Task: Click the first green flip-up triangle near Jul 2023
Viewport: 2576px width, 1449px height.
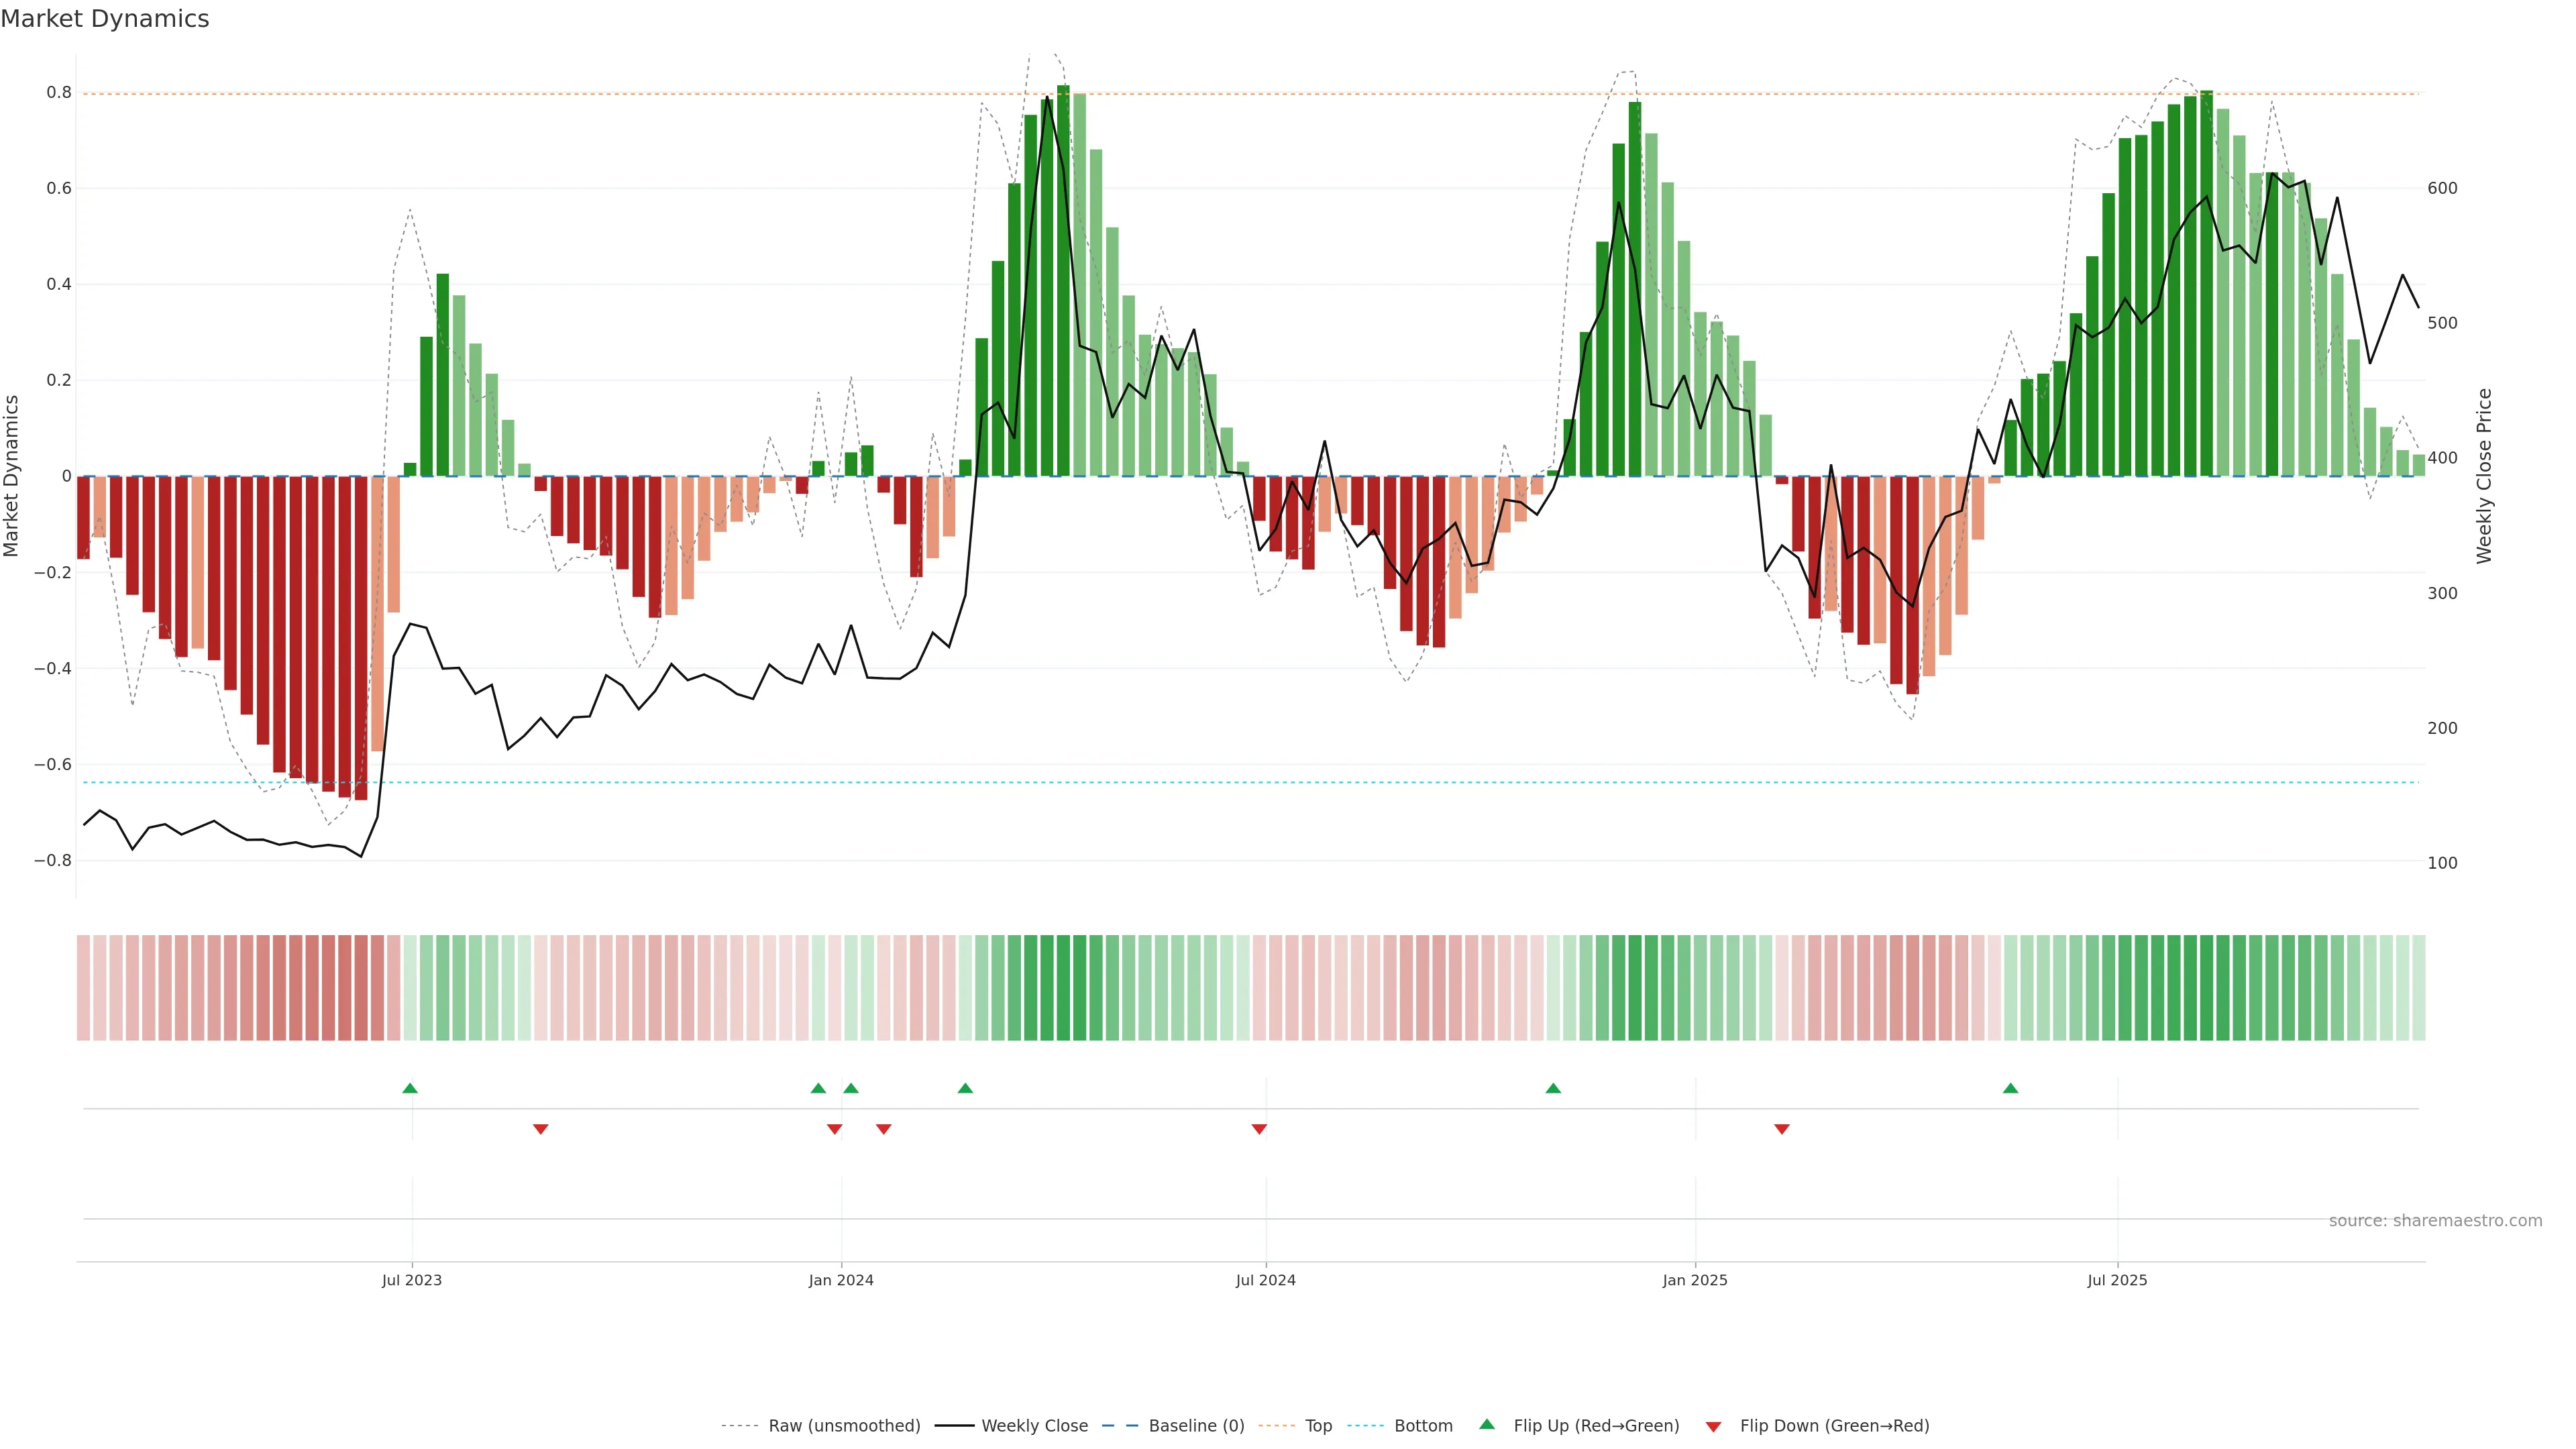Action: click(410, 1088)
